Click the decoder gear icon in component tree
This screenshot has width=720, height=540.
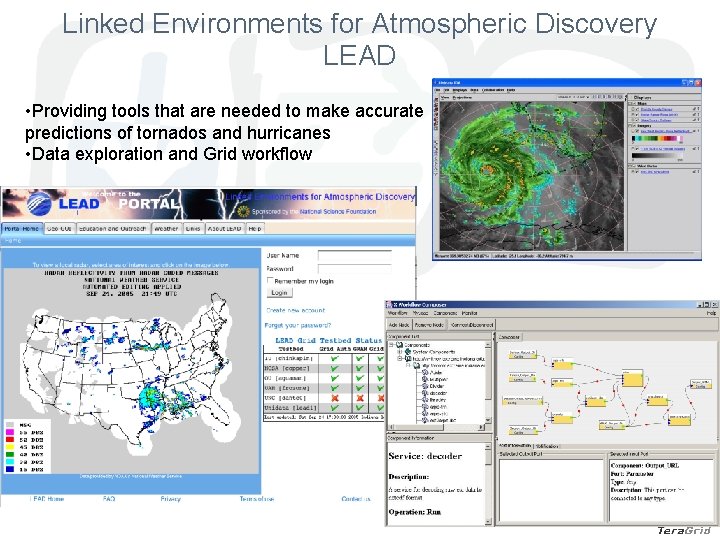point(425,393)
